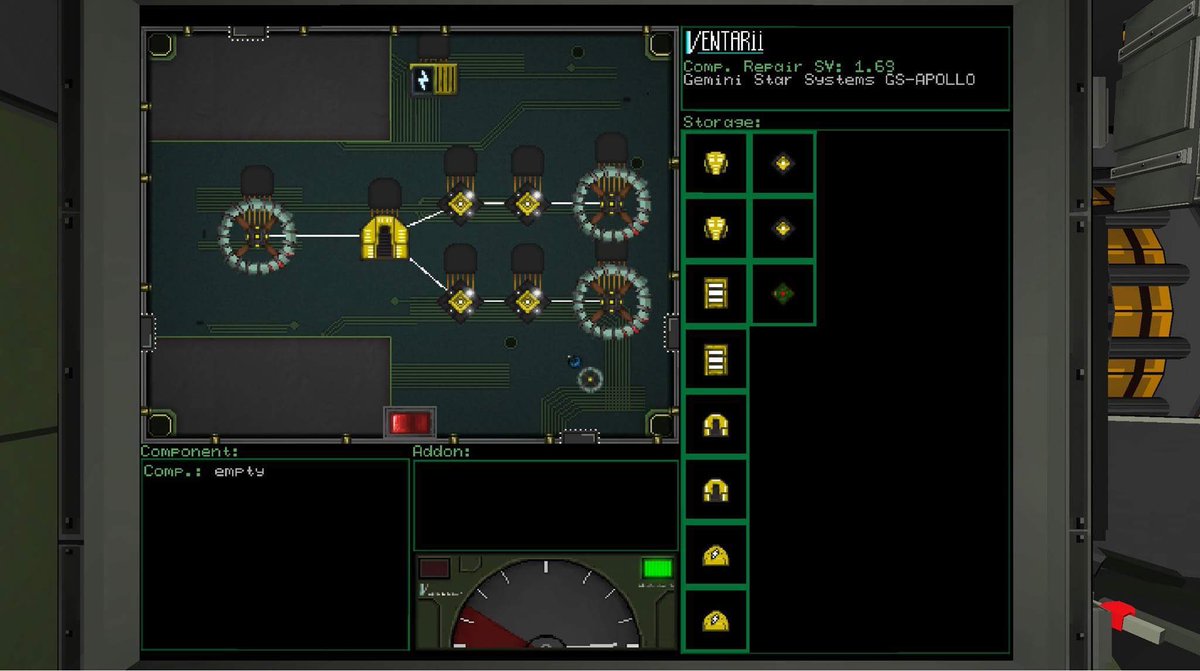The height and width of the screenshot is (671, 1200).
Task: Select the red-green diamond chip in storage
Action: 782,294
